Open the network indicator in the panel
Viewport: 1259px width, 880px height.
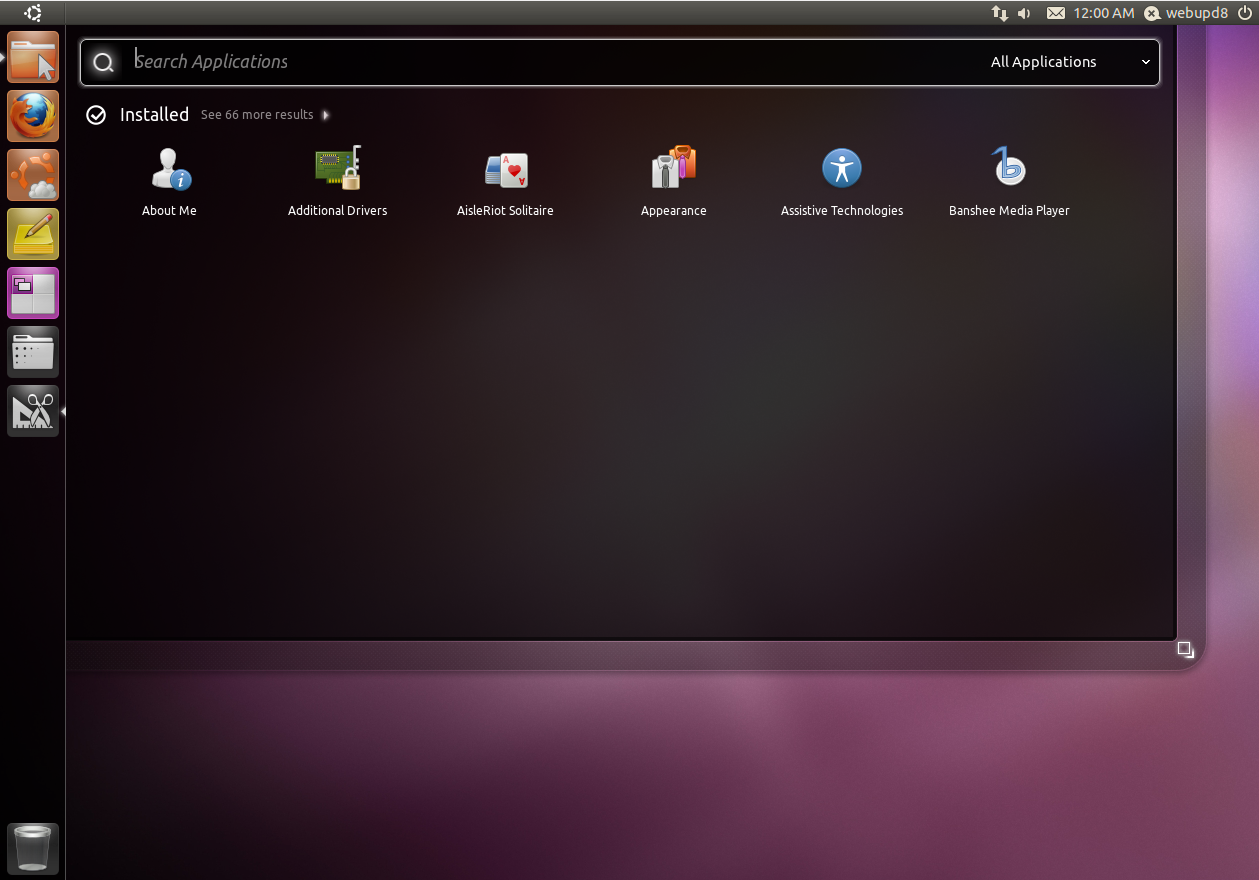coord(1000,13)
